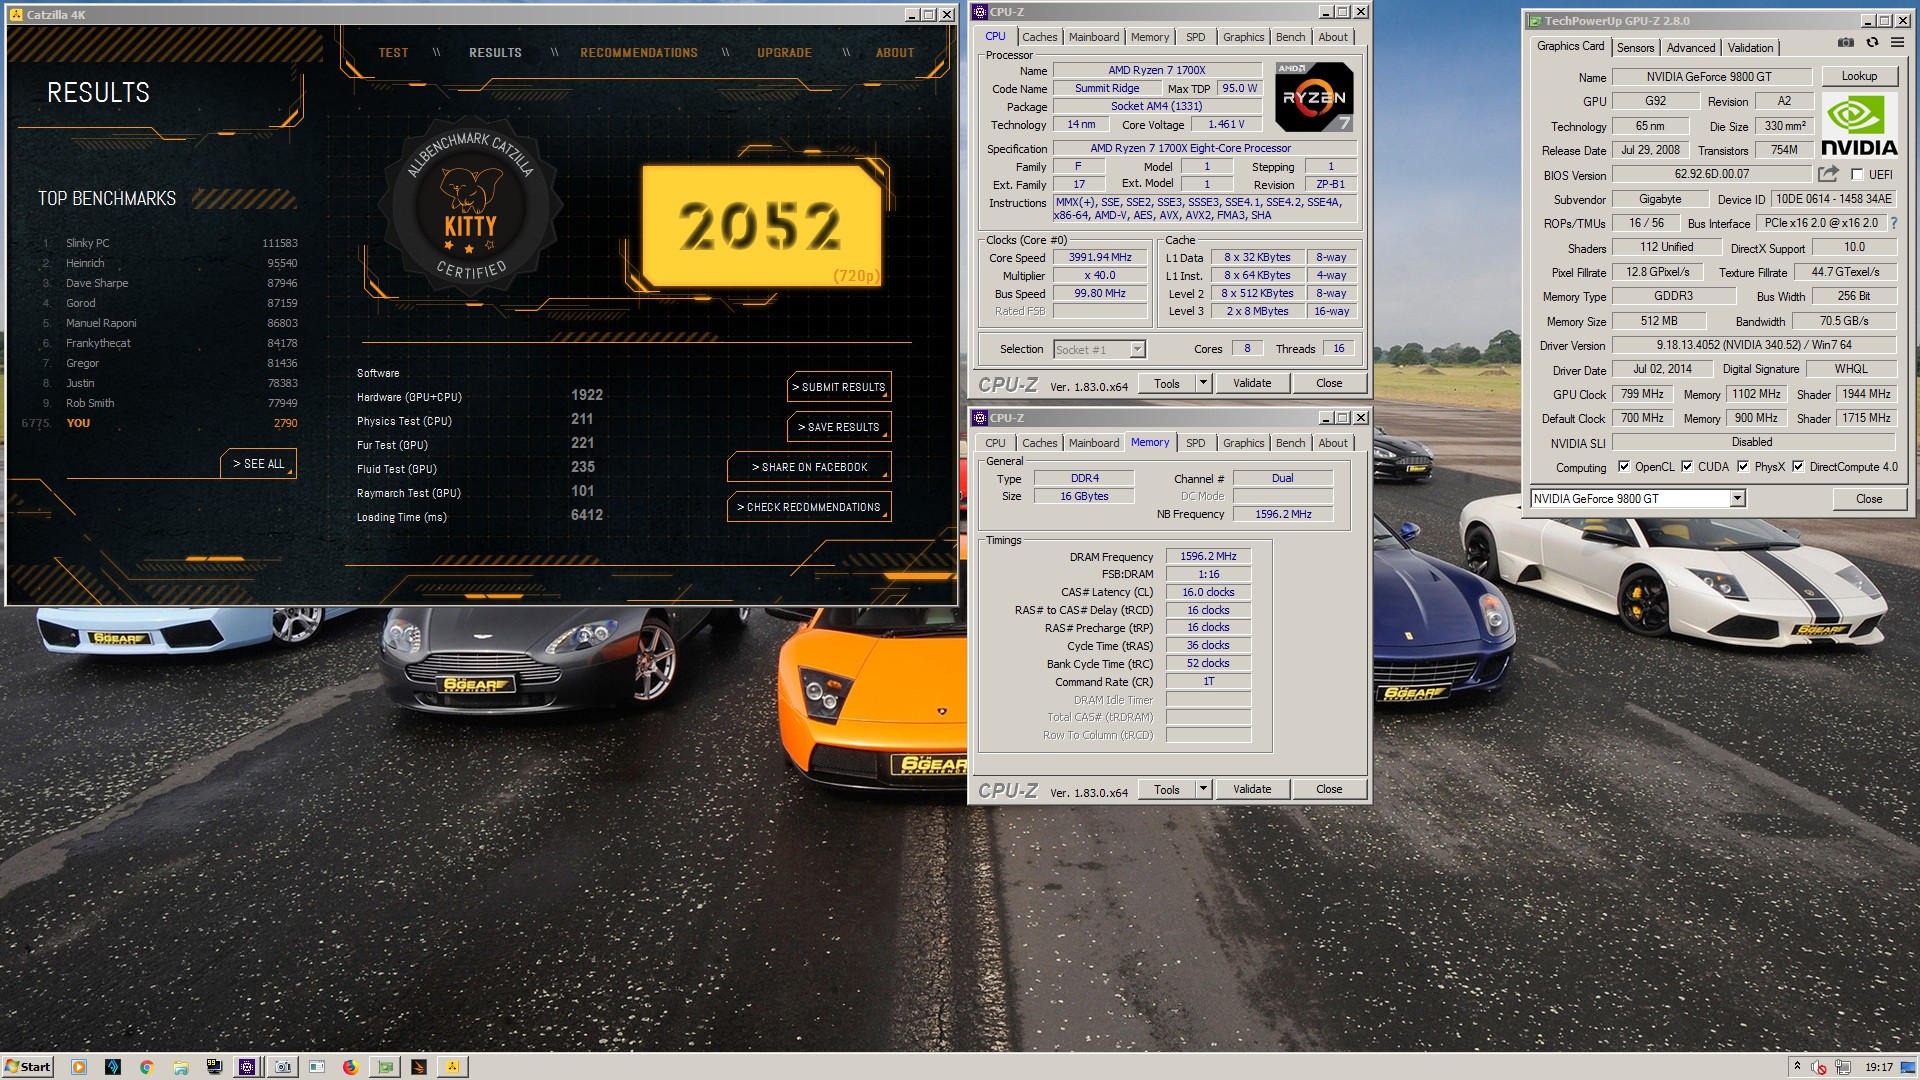The height and width of the screenshot is (1080, 1920).
Task: Open Windows Explorer folder on taskbar
Action: [180, 1067]
